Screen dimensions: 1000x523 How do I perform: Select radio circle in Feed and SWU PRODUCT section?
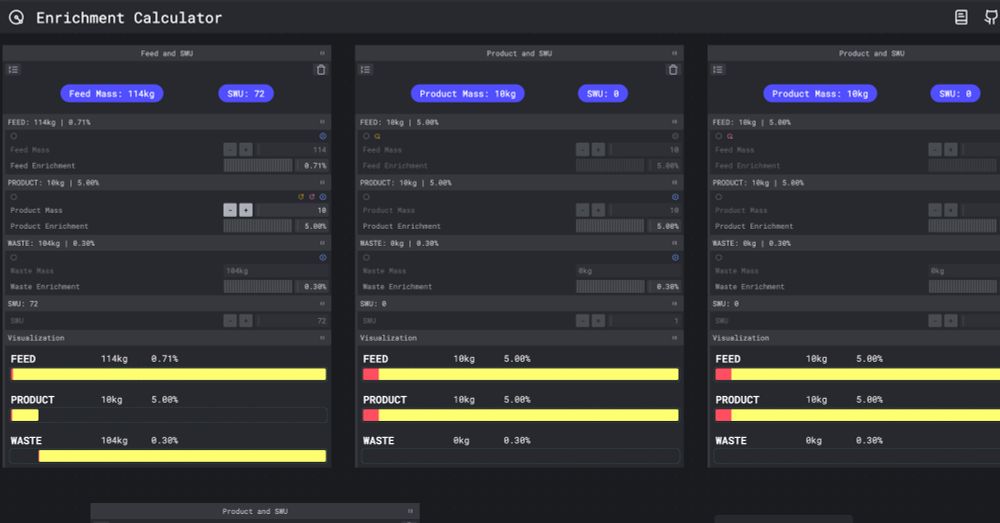tap(13, 196)
